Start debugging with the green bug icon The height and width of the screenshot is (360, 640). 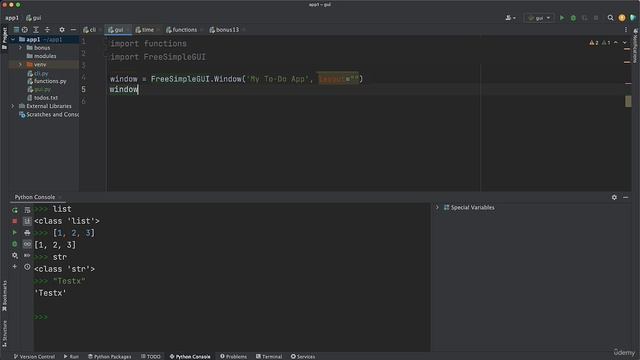pyautogui.click(x=573, y=18)
